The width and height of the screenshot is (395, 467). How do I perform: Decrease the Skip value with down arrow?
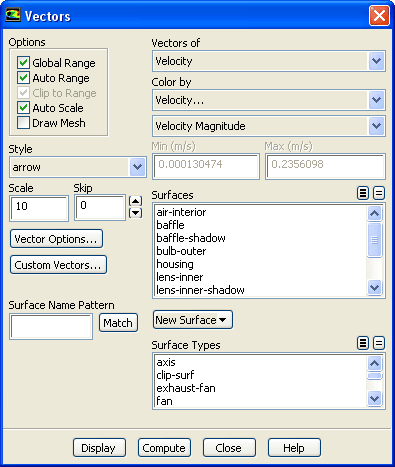(x=135, y=213)
